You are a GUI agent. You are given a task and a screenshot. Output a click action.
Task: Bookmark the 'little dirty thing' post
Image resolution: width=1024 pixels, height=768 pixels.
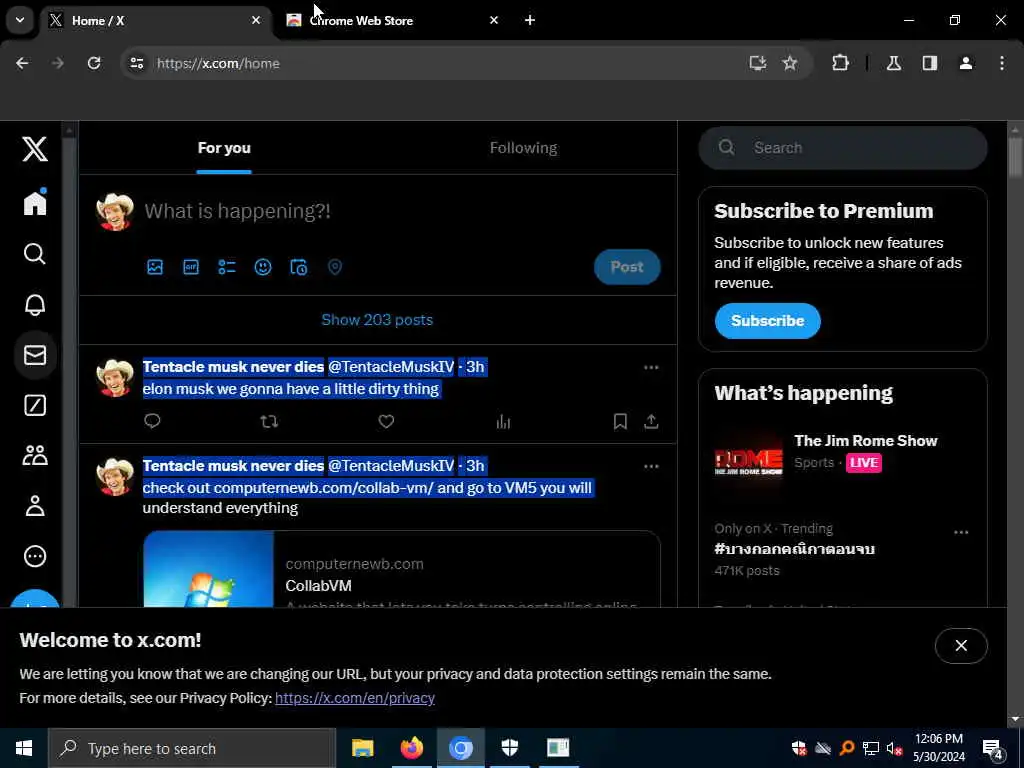tap(620, 421)
